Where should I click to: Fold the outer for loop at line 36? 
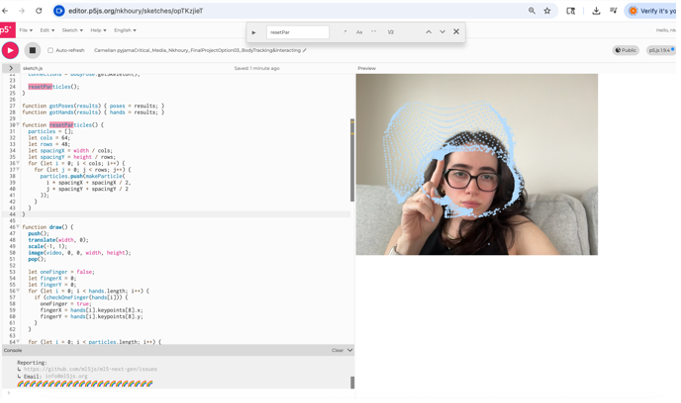pos(18,163)
